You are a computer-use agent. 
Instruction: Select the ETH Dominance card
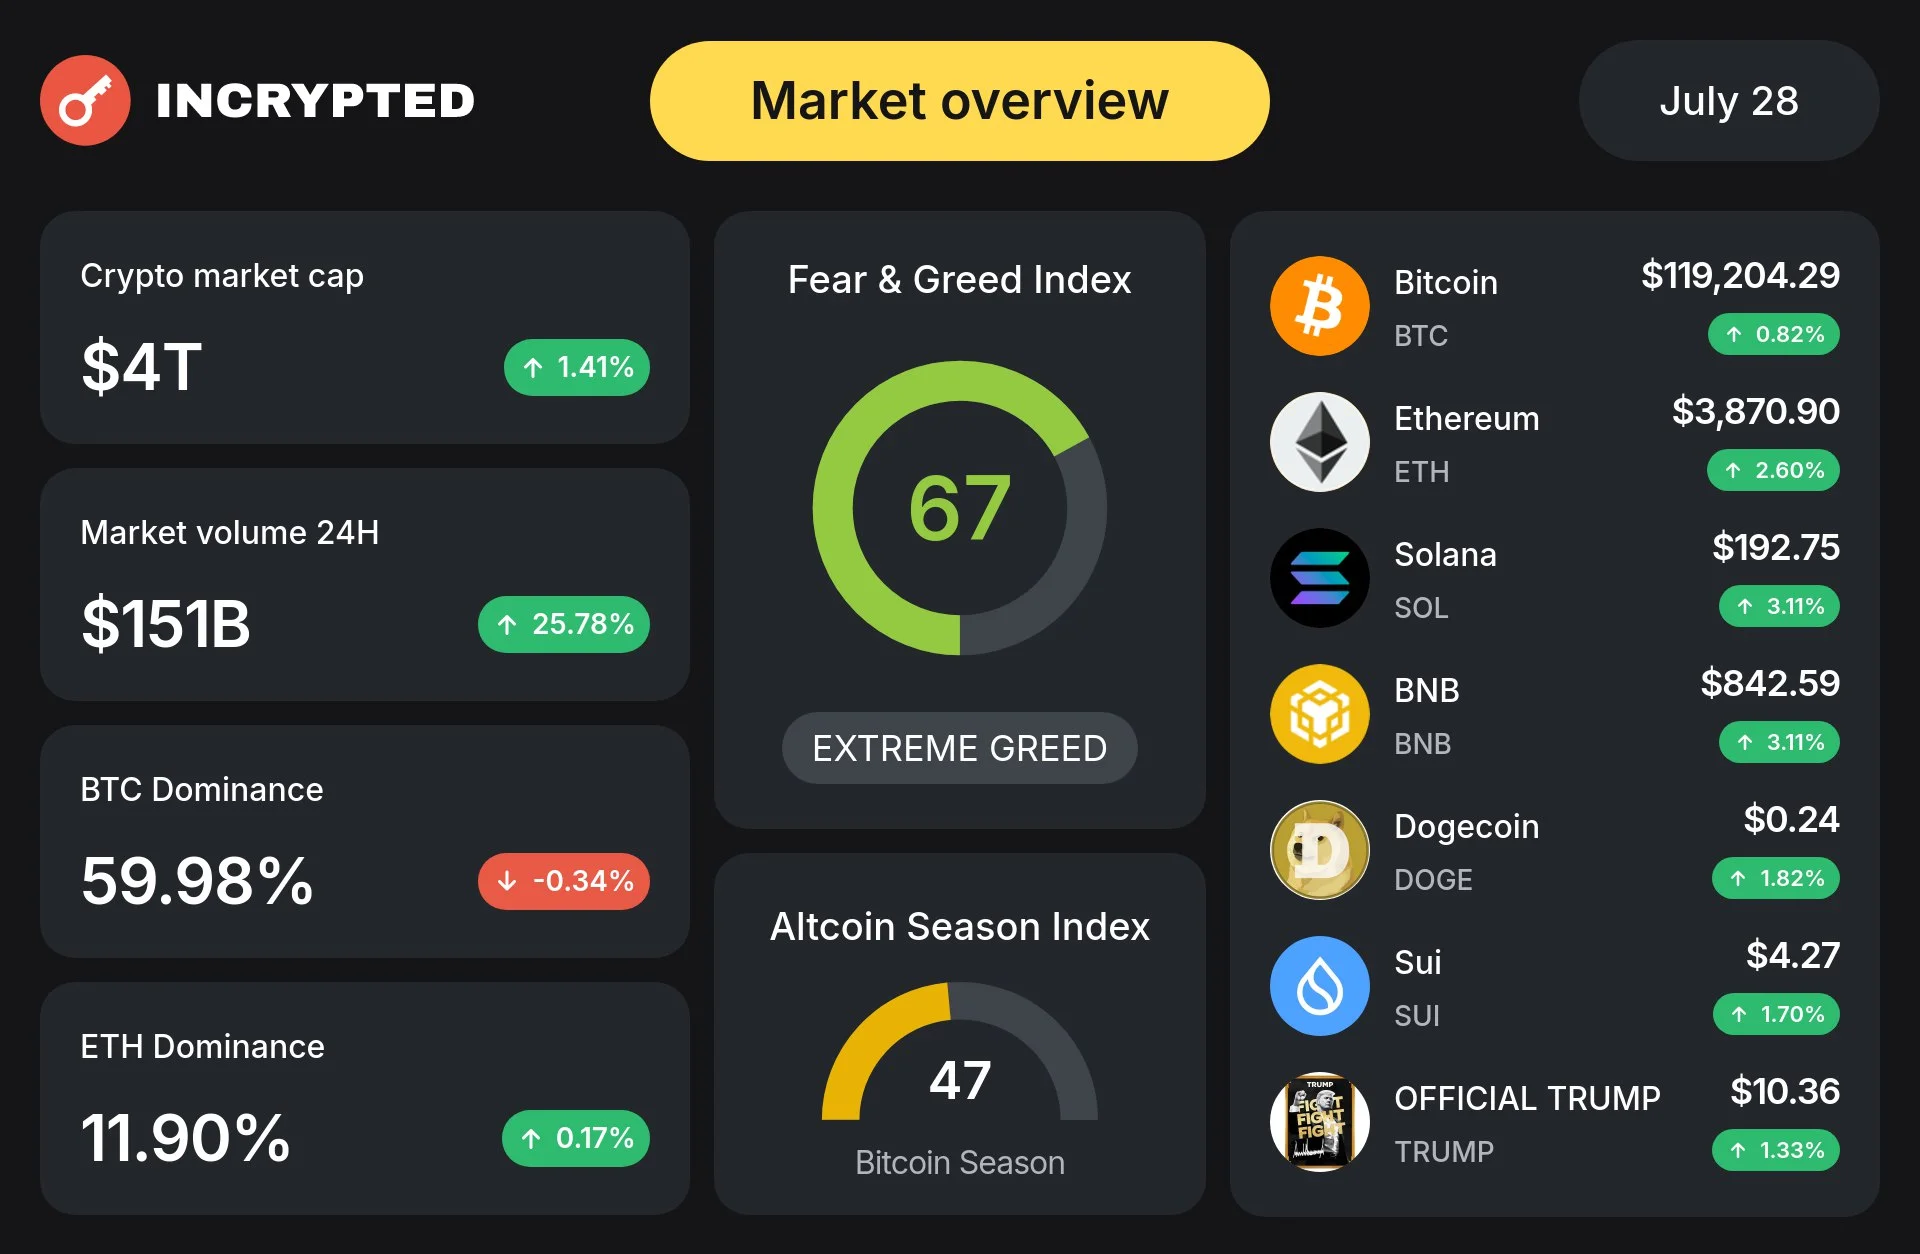[x=365, y=1098]
